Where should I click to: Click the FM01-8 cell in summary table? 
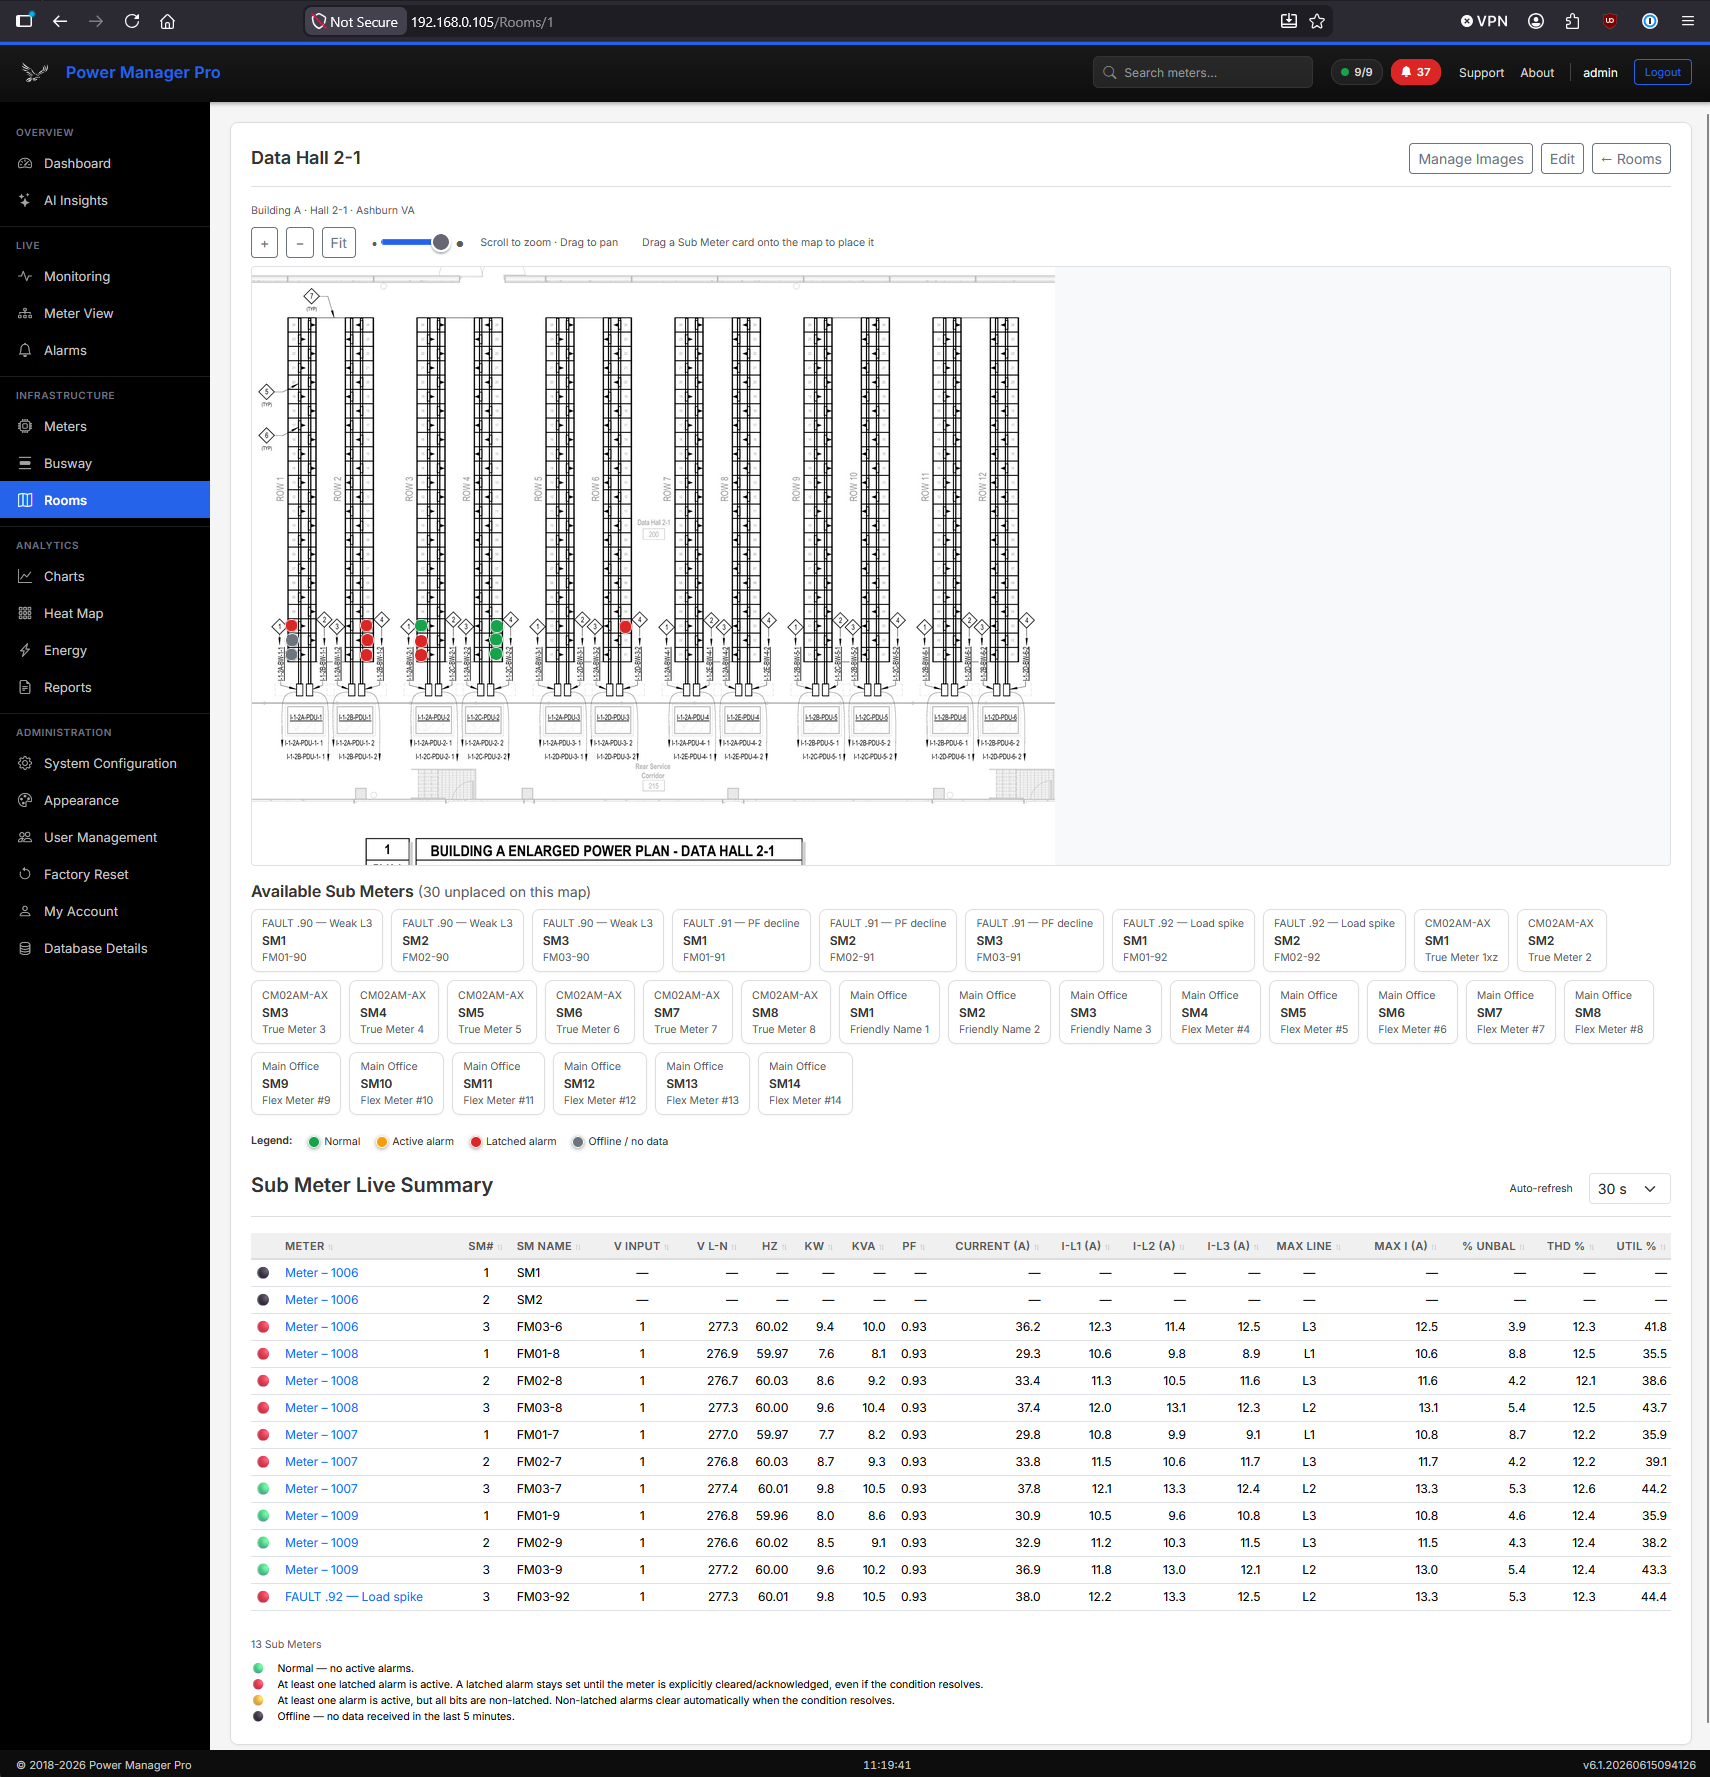coord(538,1354)
